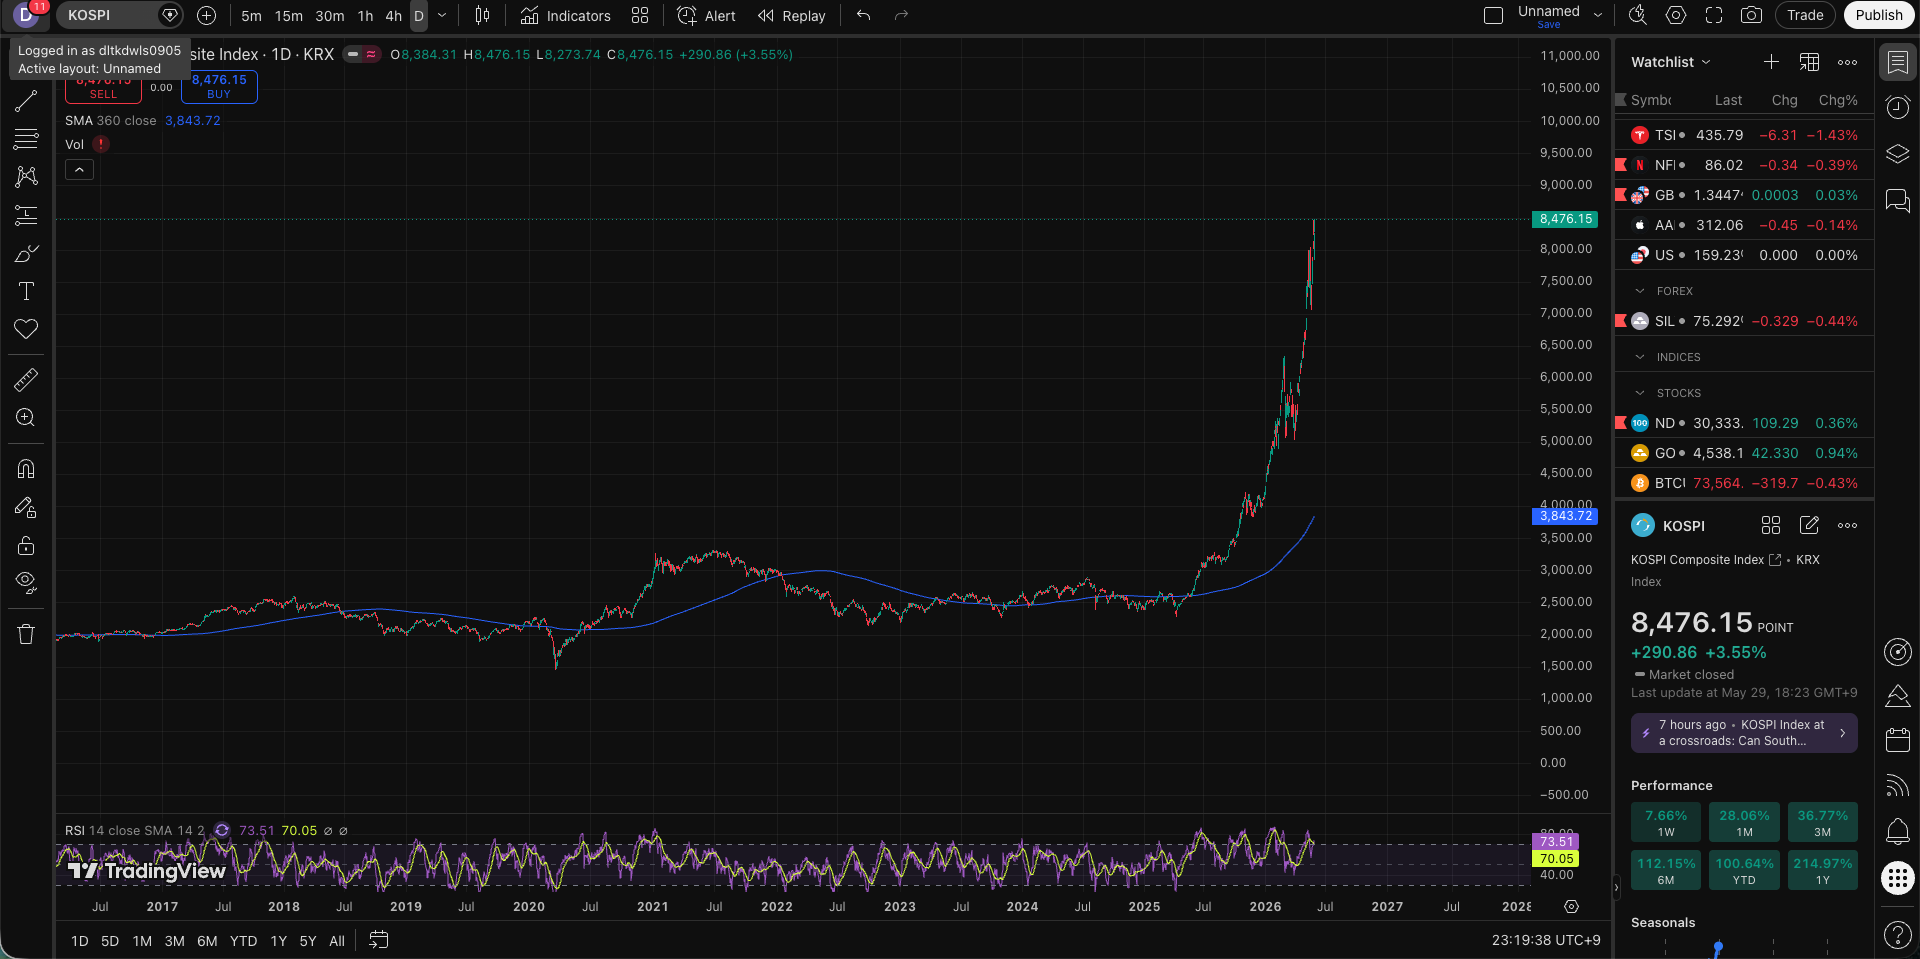This screenshot has height=959, width=1920.
Task: Open the 1M performance tile
Action: [x=1744, y=822]
